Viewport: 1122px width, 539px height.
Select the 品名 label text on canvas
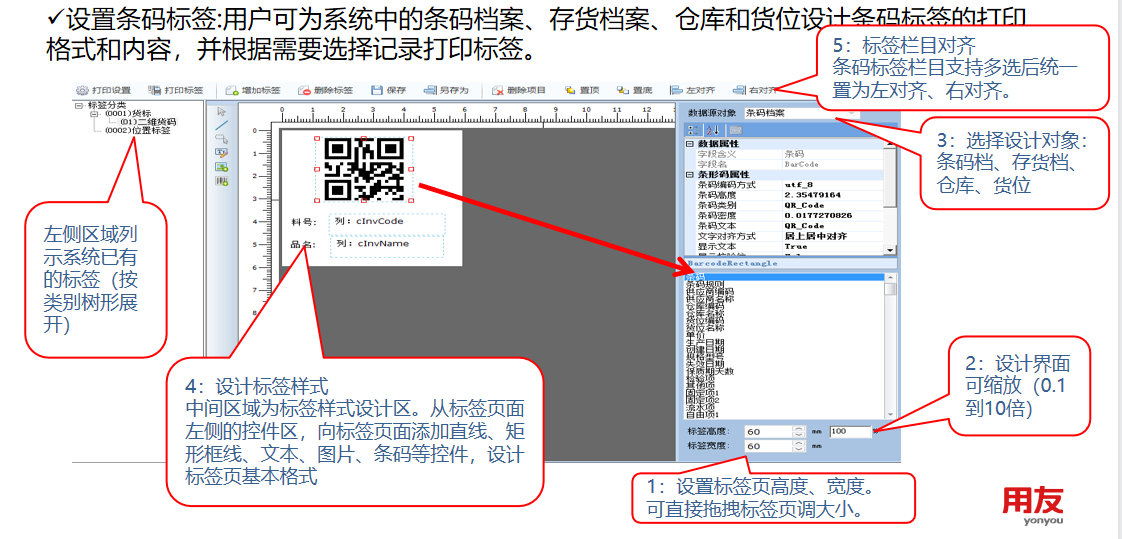[x=303, y=244]
